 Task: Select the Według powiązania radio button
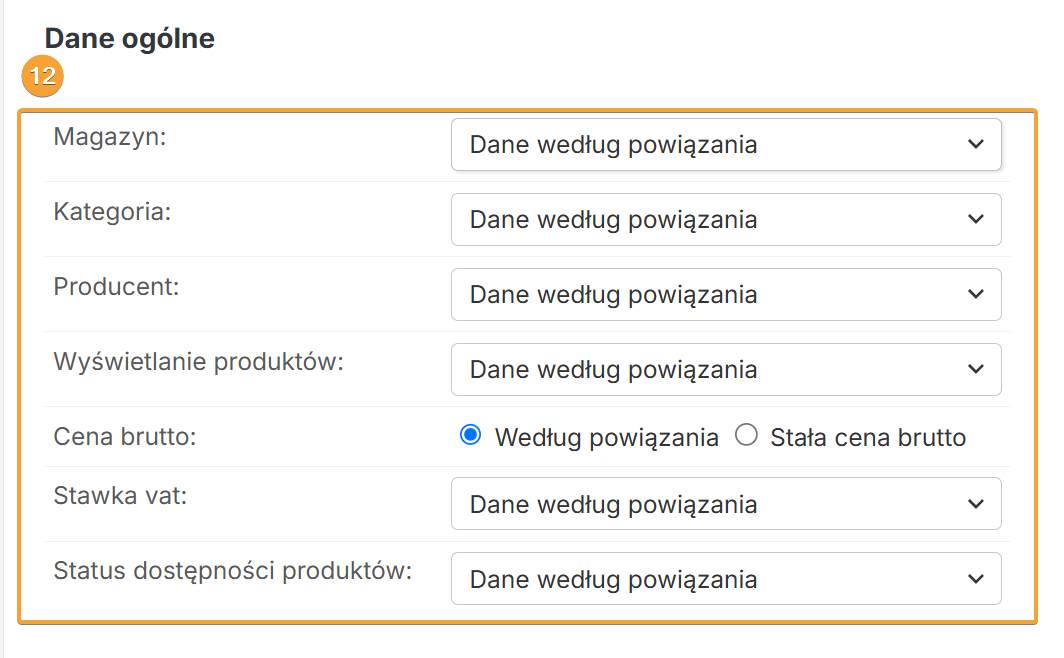pos(470,436)
